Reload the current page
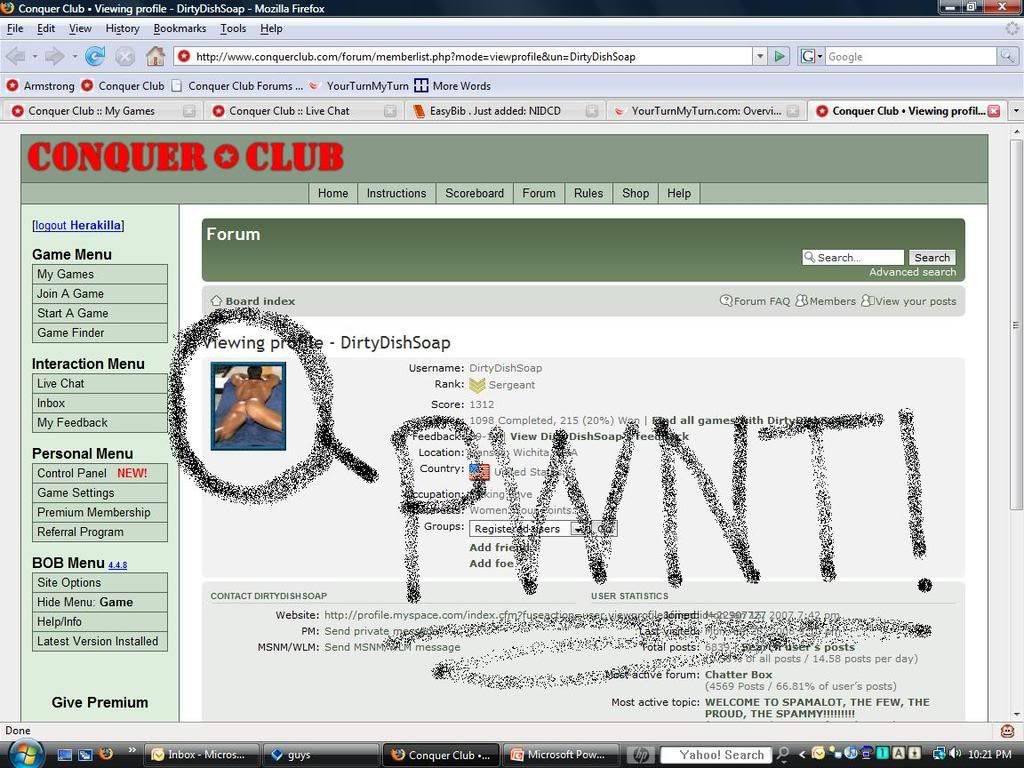The image size is (1024, 768). (x=95, y=57)
